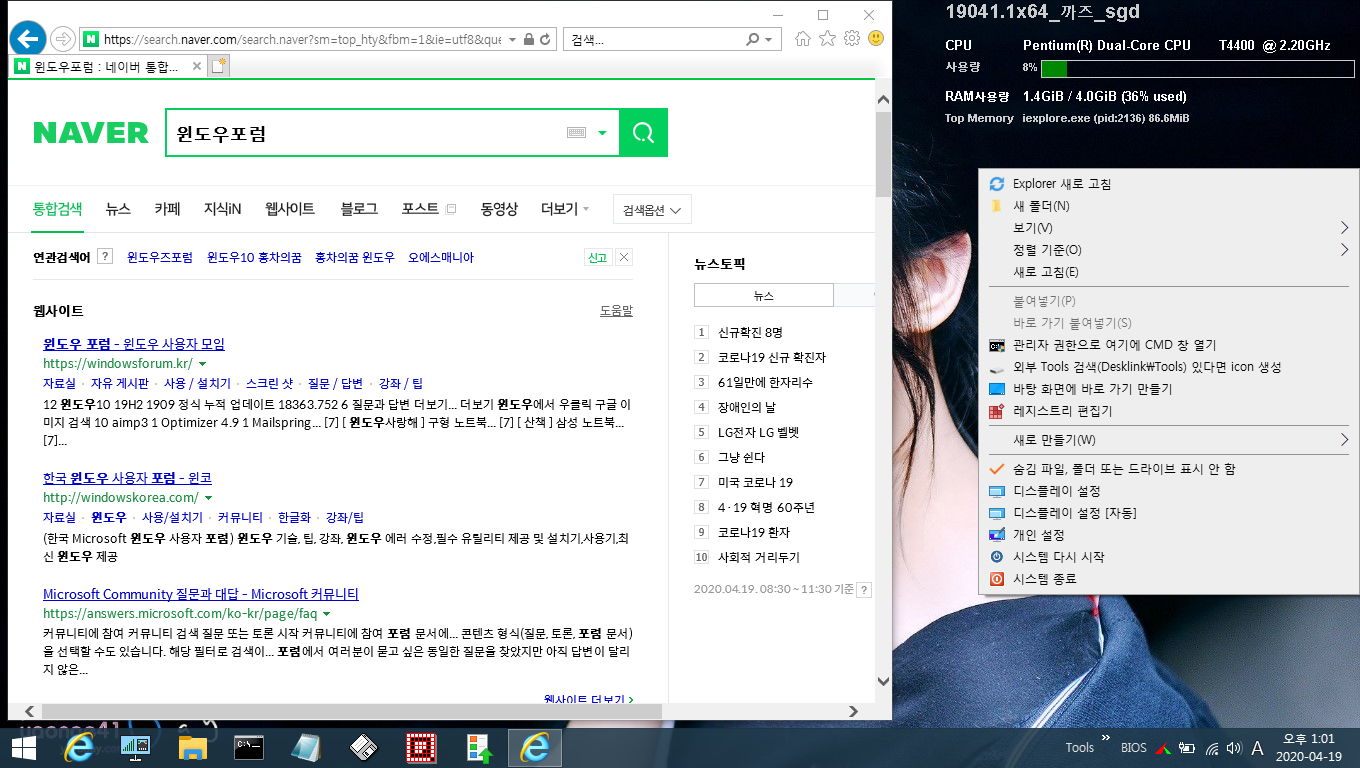Choose 레지스트리 편집기 from the context menu
The height and width of the screenshot is (768, 1360).
pyautogui.click(x=1166, y=411)
